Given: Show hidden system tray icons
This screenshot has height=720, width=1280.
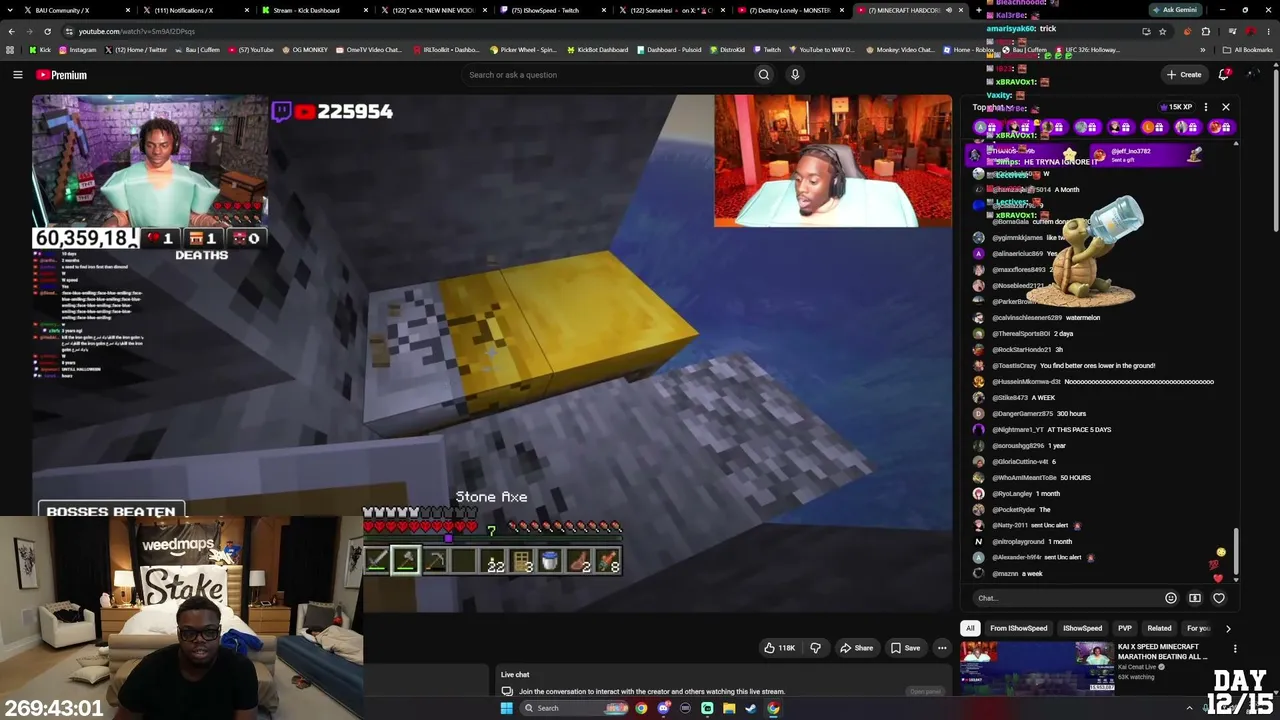Looking at the screenshot, I should coord(1189,708).
